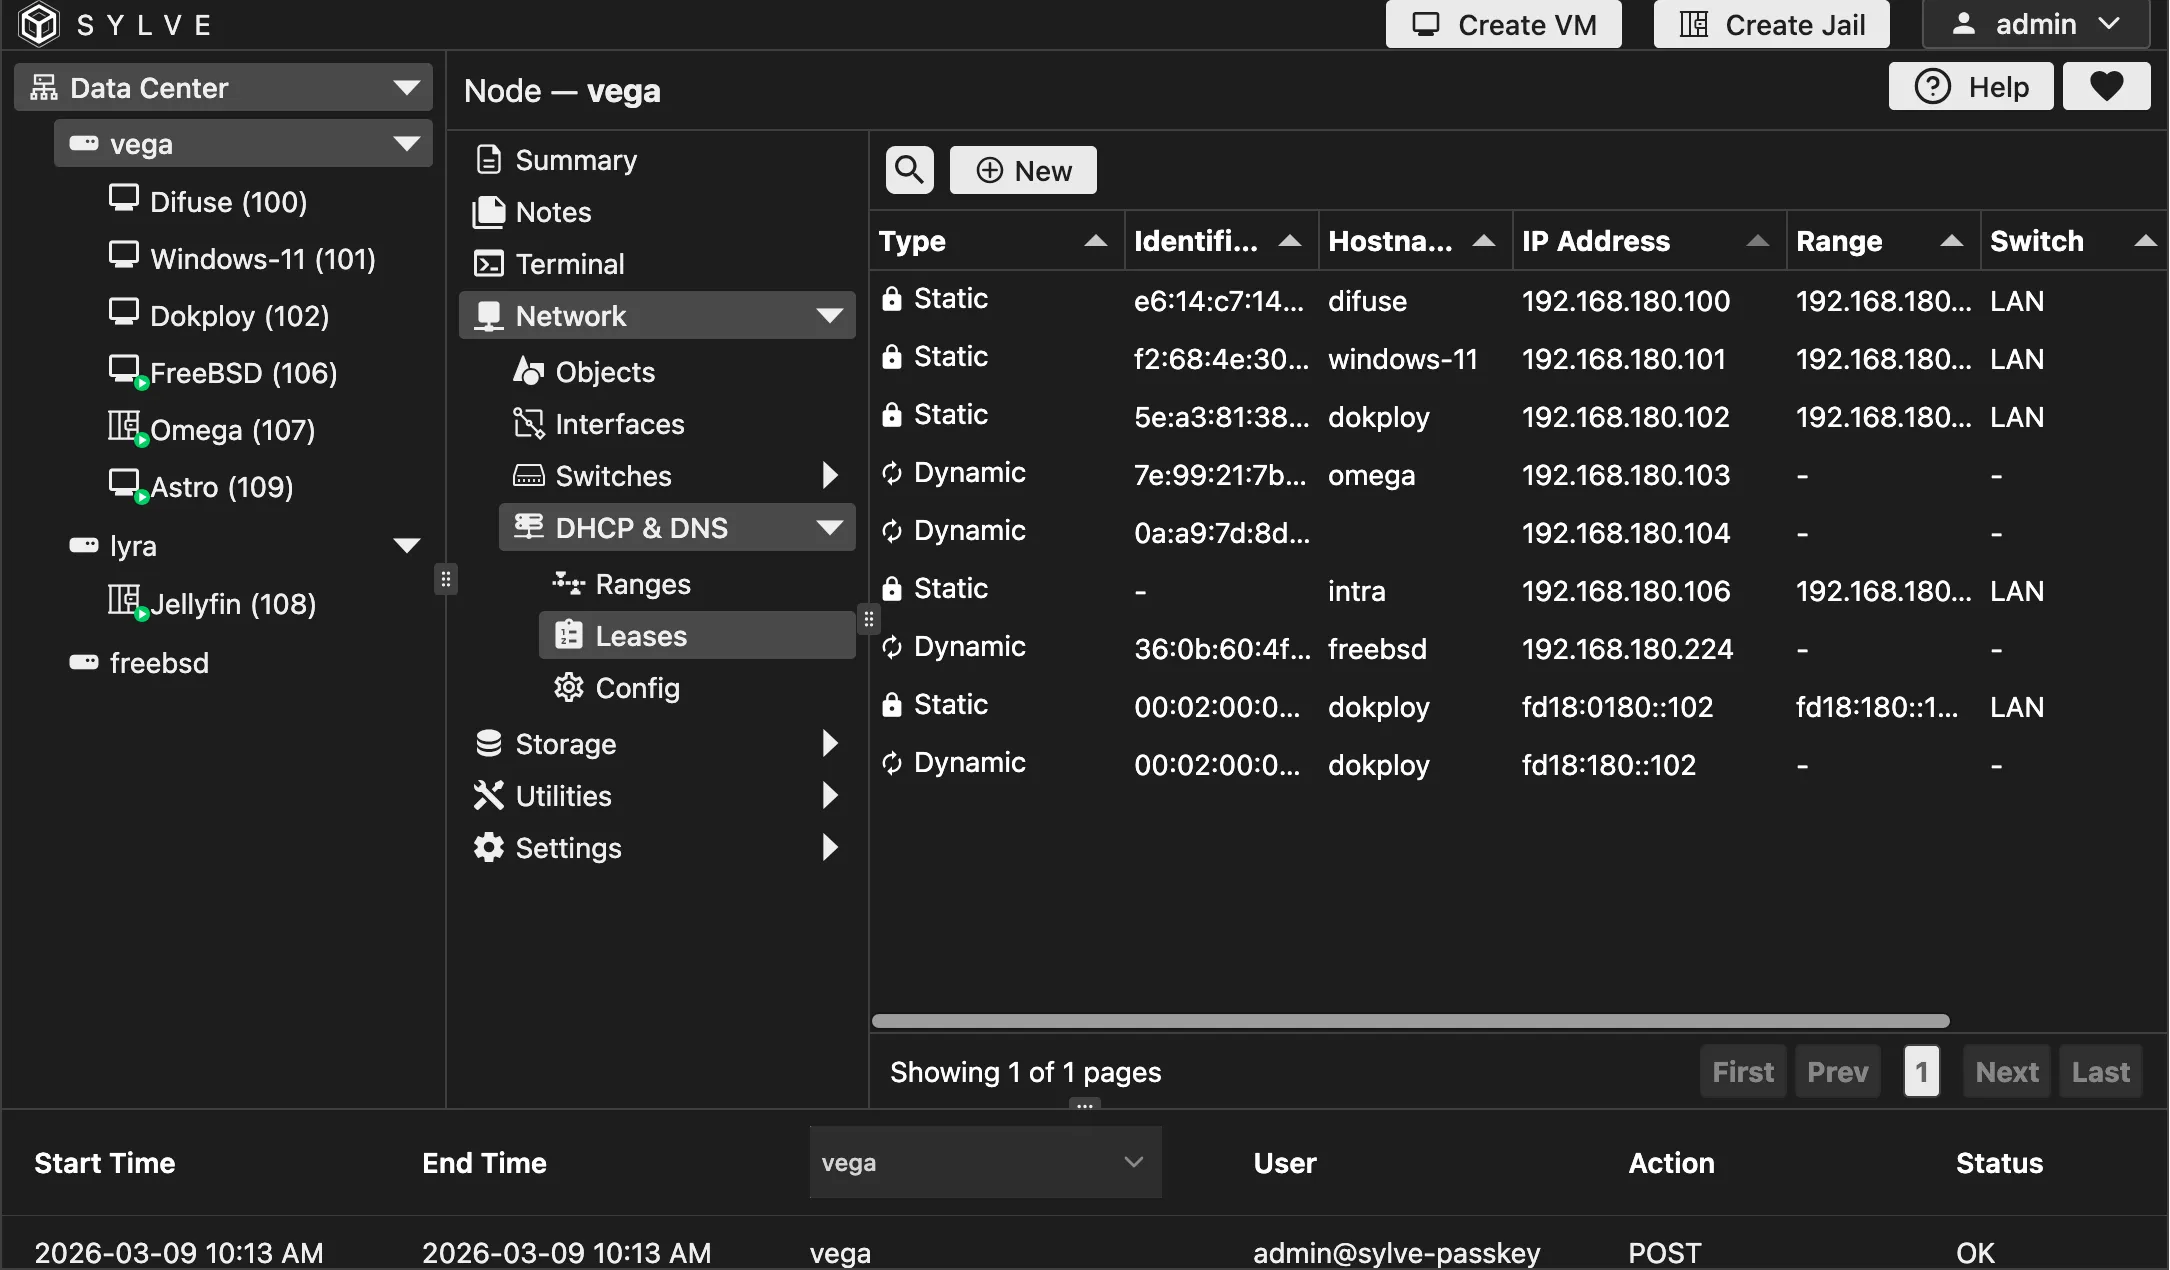Select the Summary section for node vega
The image size is (2170, 1270).
[575, 159]
